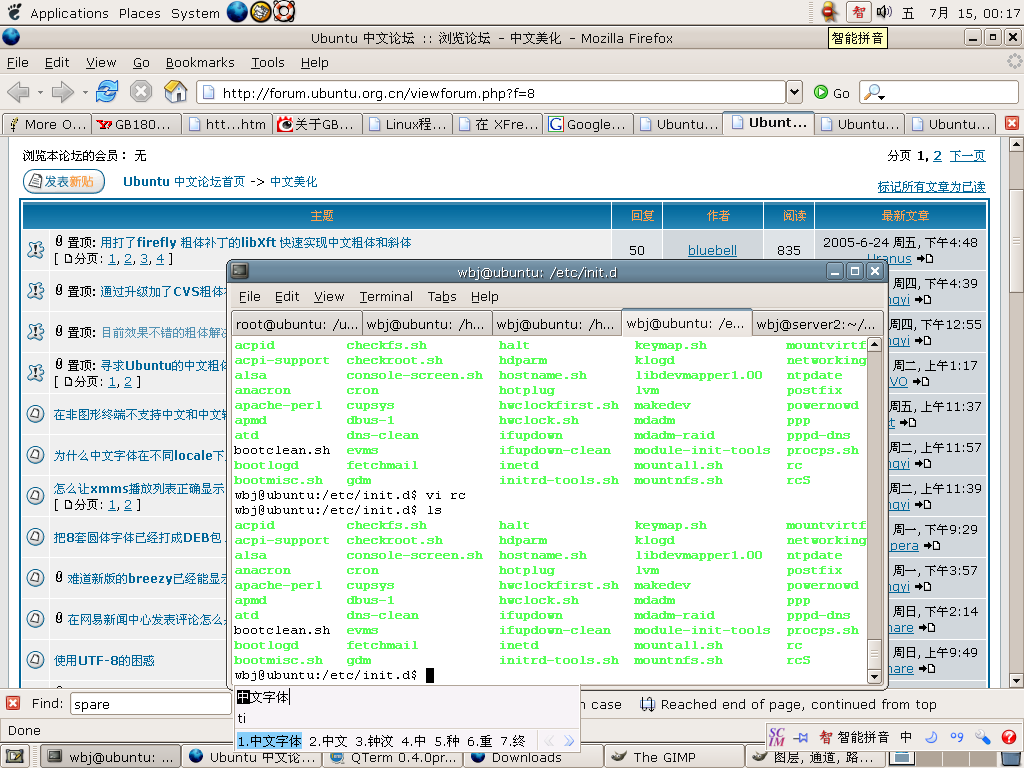Open SCIM setup wrench icon

pos(982,737)
